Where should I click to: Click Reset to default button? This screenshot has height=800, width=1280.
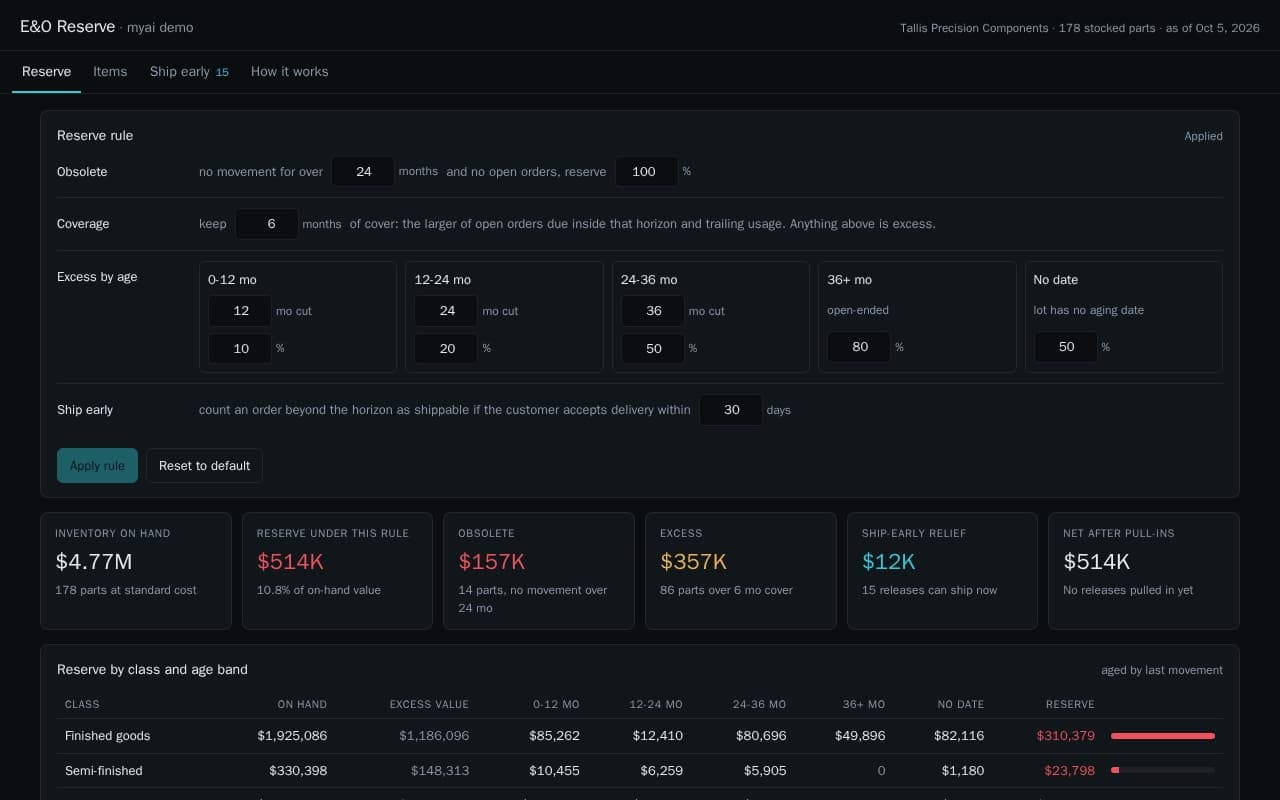tap(204, 466)
